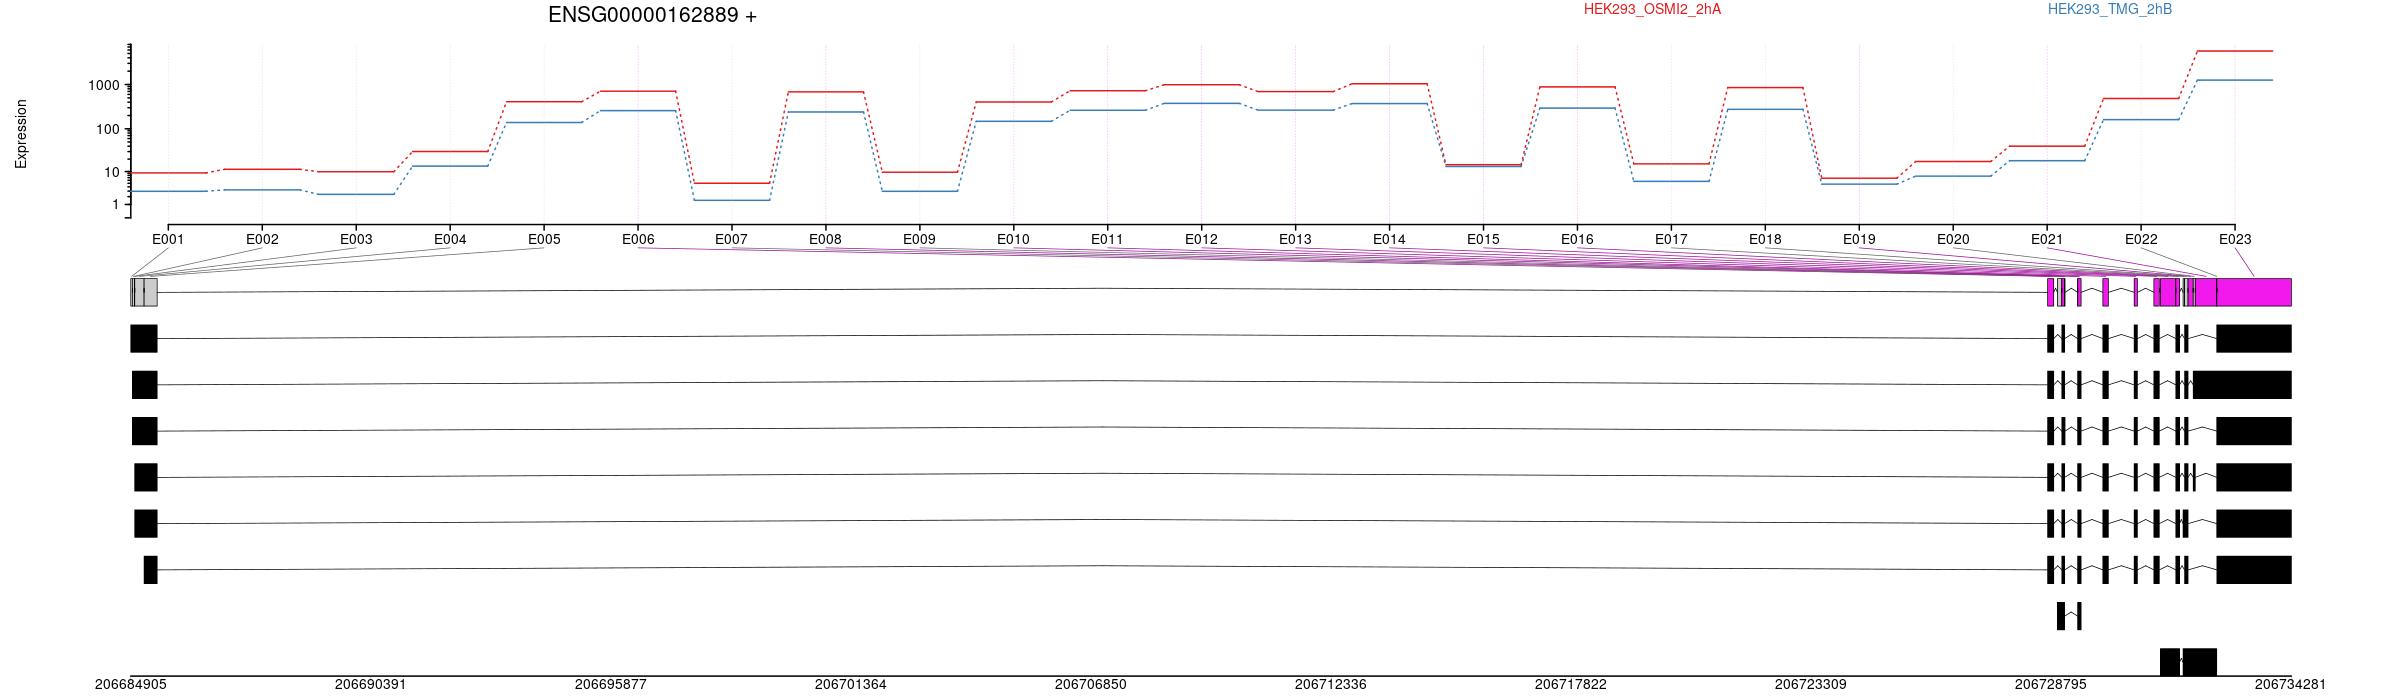
Task: Click the 1000 y-axis tick label
Action: pos(104,86)
